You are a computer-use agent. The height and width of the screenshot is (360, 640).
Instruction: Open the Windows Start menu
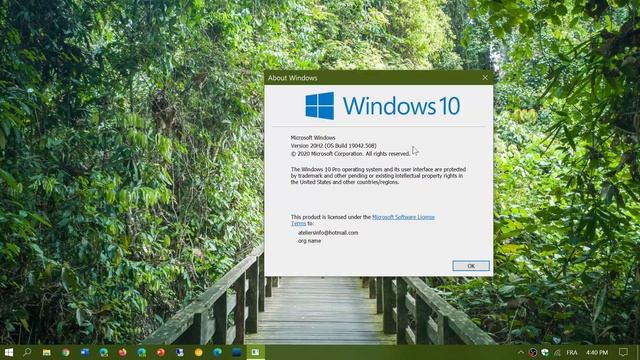coord(9,352)
